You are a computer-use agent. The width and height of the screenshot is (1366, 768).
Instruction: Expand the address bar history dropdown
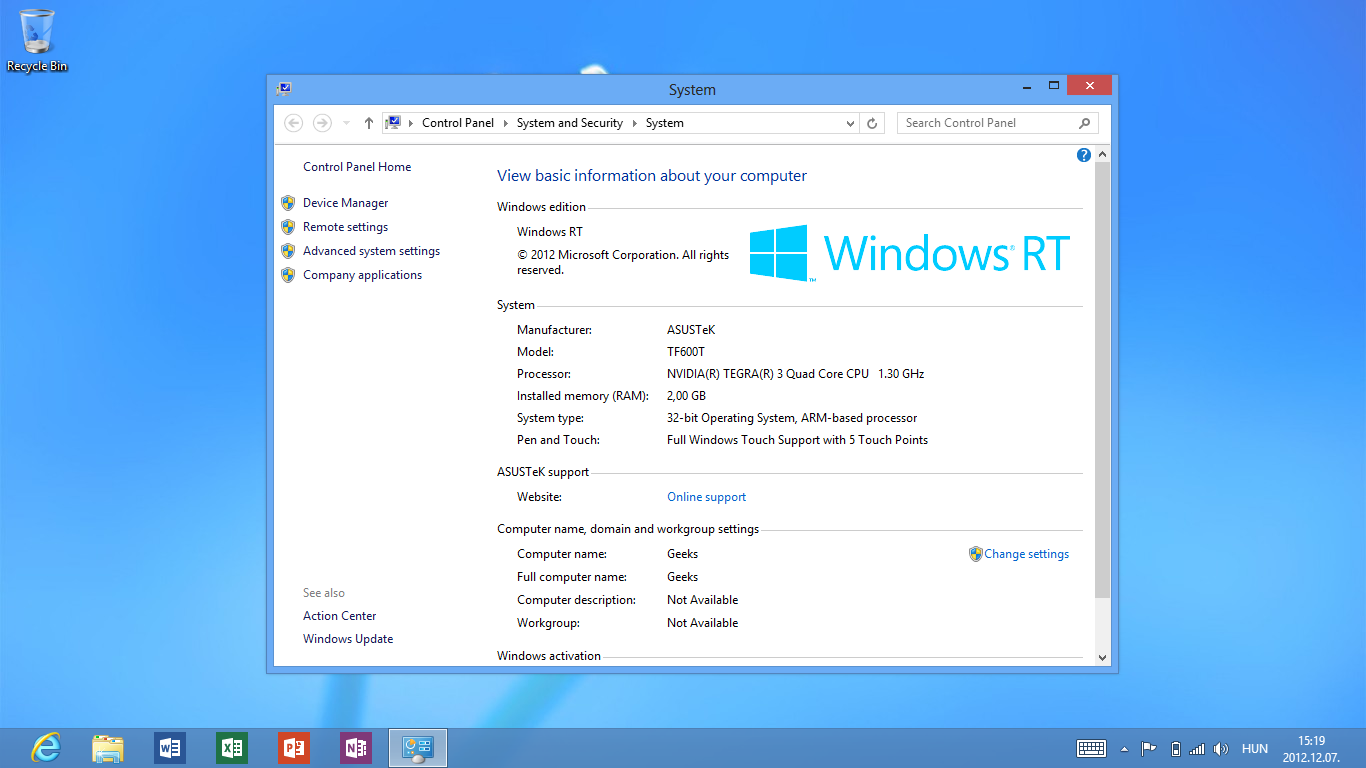(x=850, y=123)
